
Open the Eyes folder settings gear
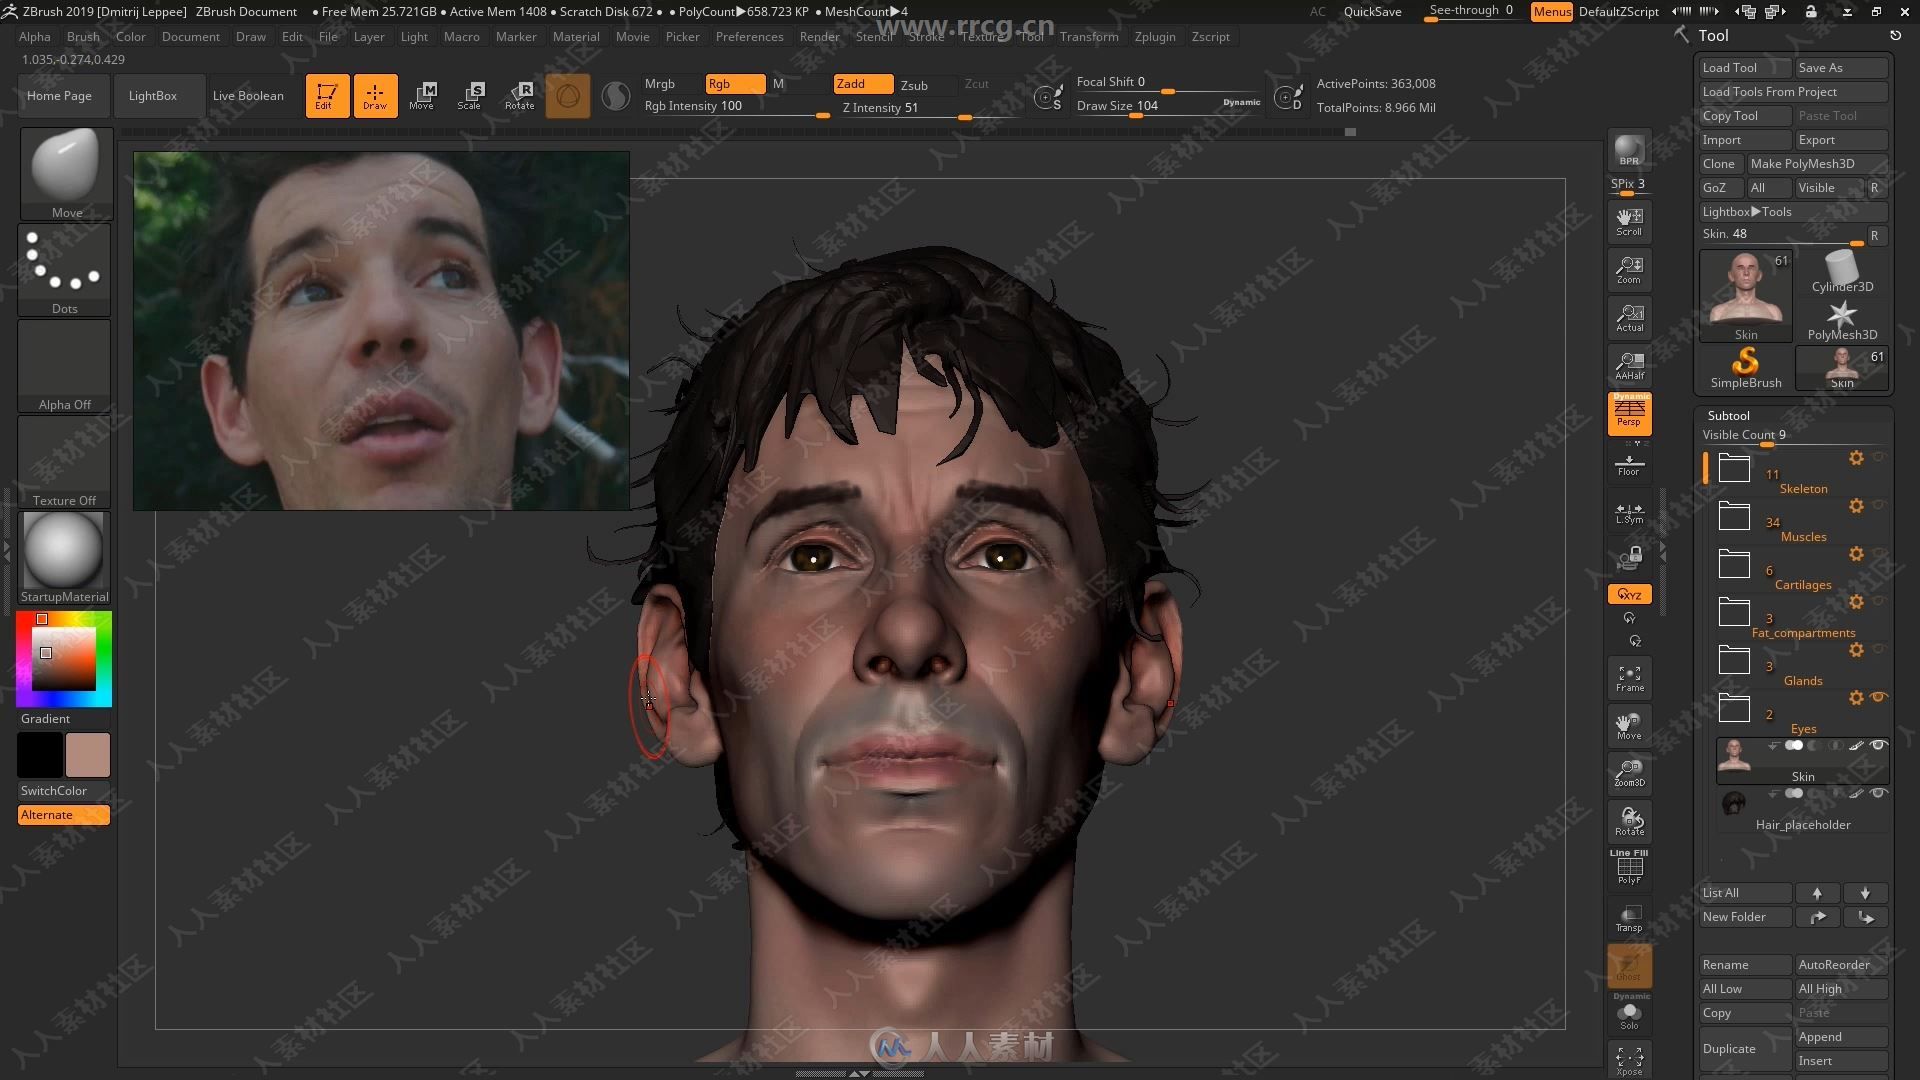point(1856,698)
